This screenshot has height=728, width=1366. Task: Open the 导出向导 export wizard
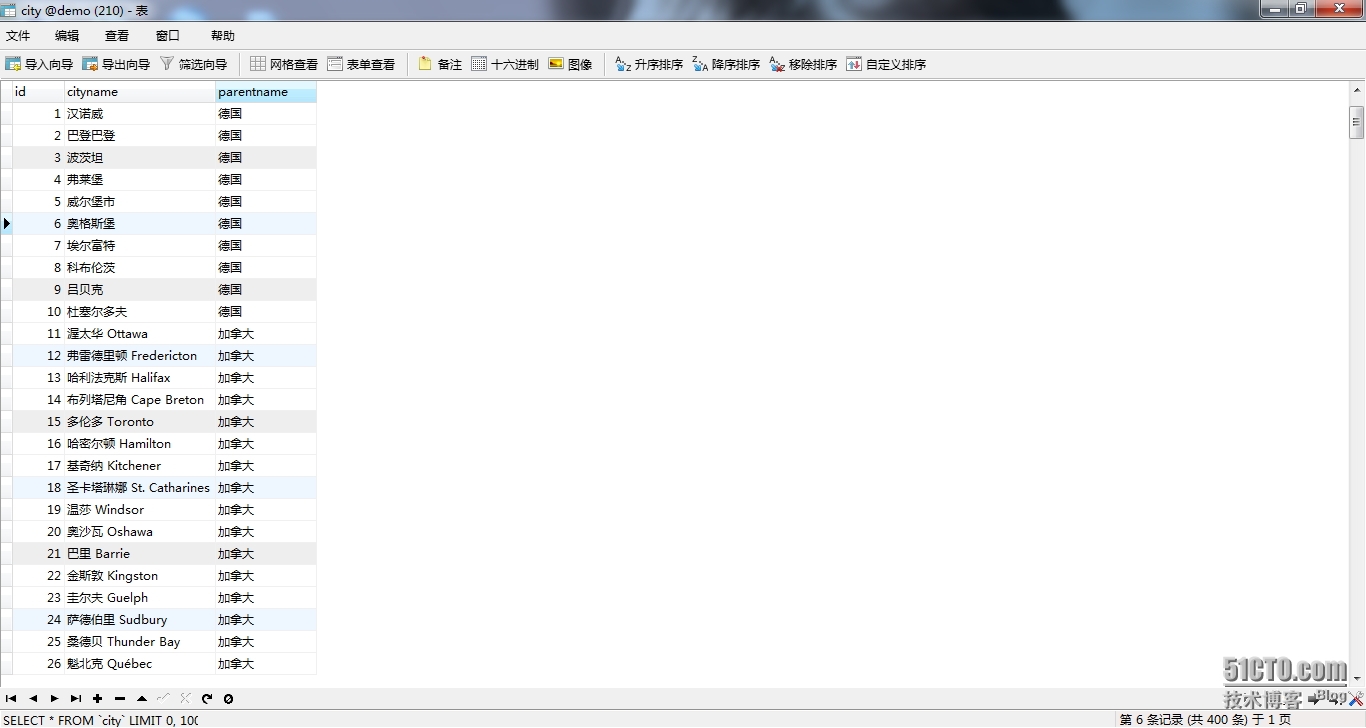point(116,64)
